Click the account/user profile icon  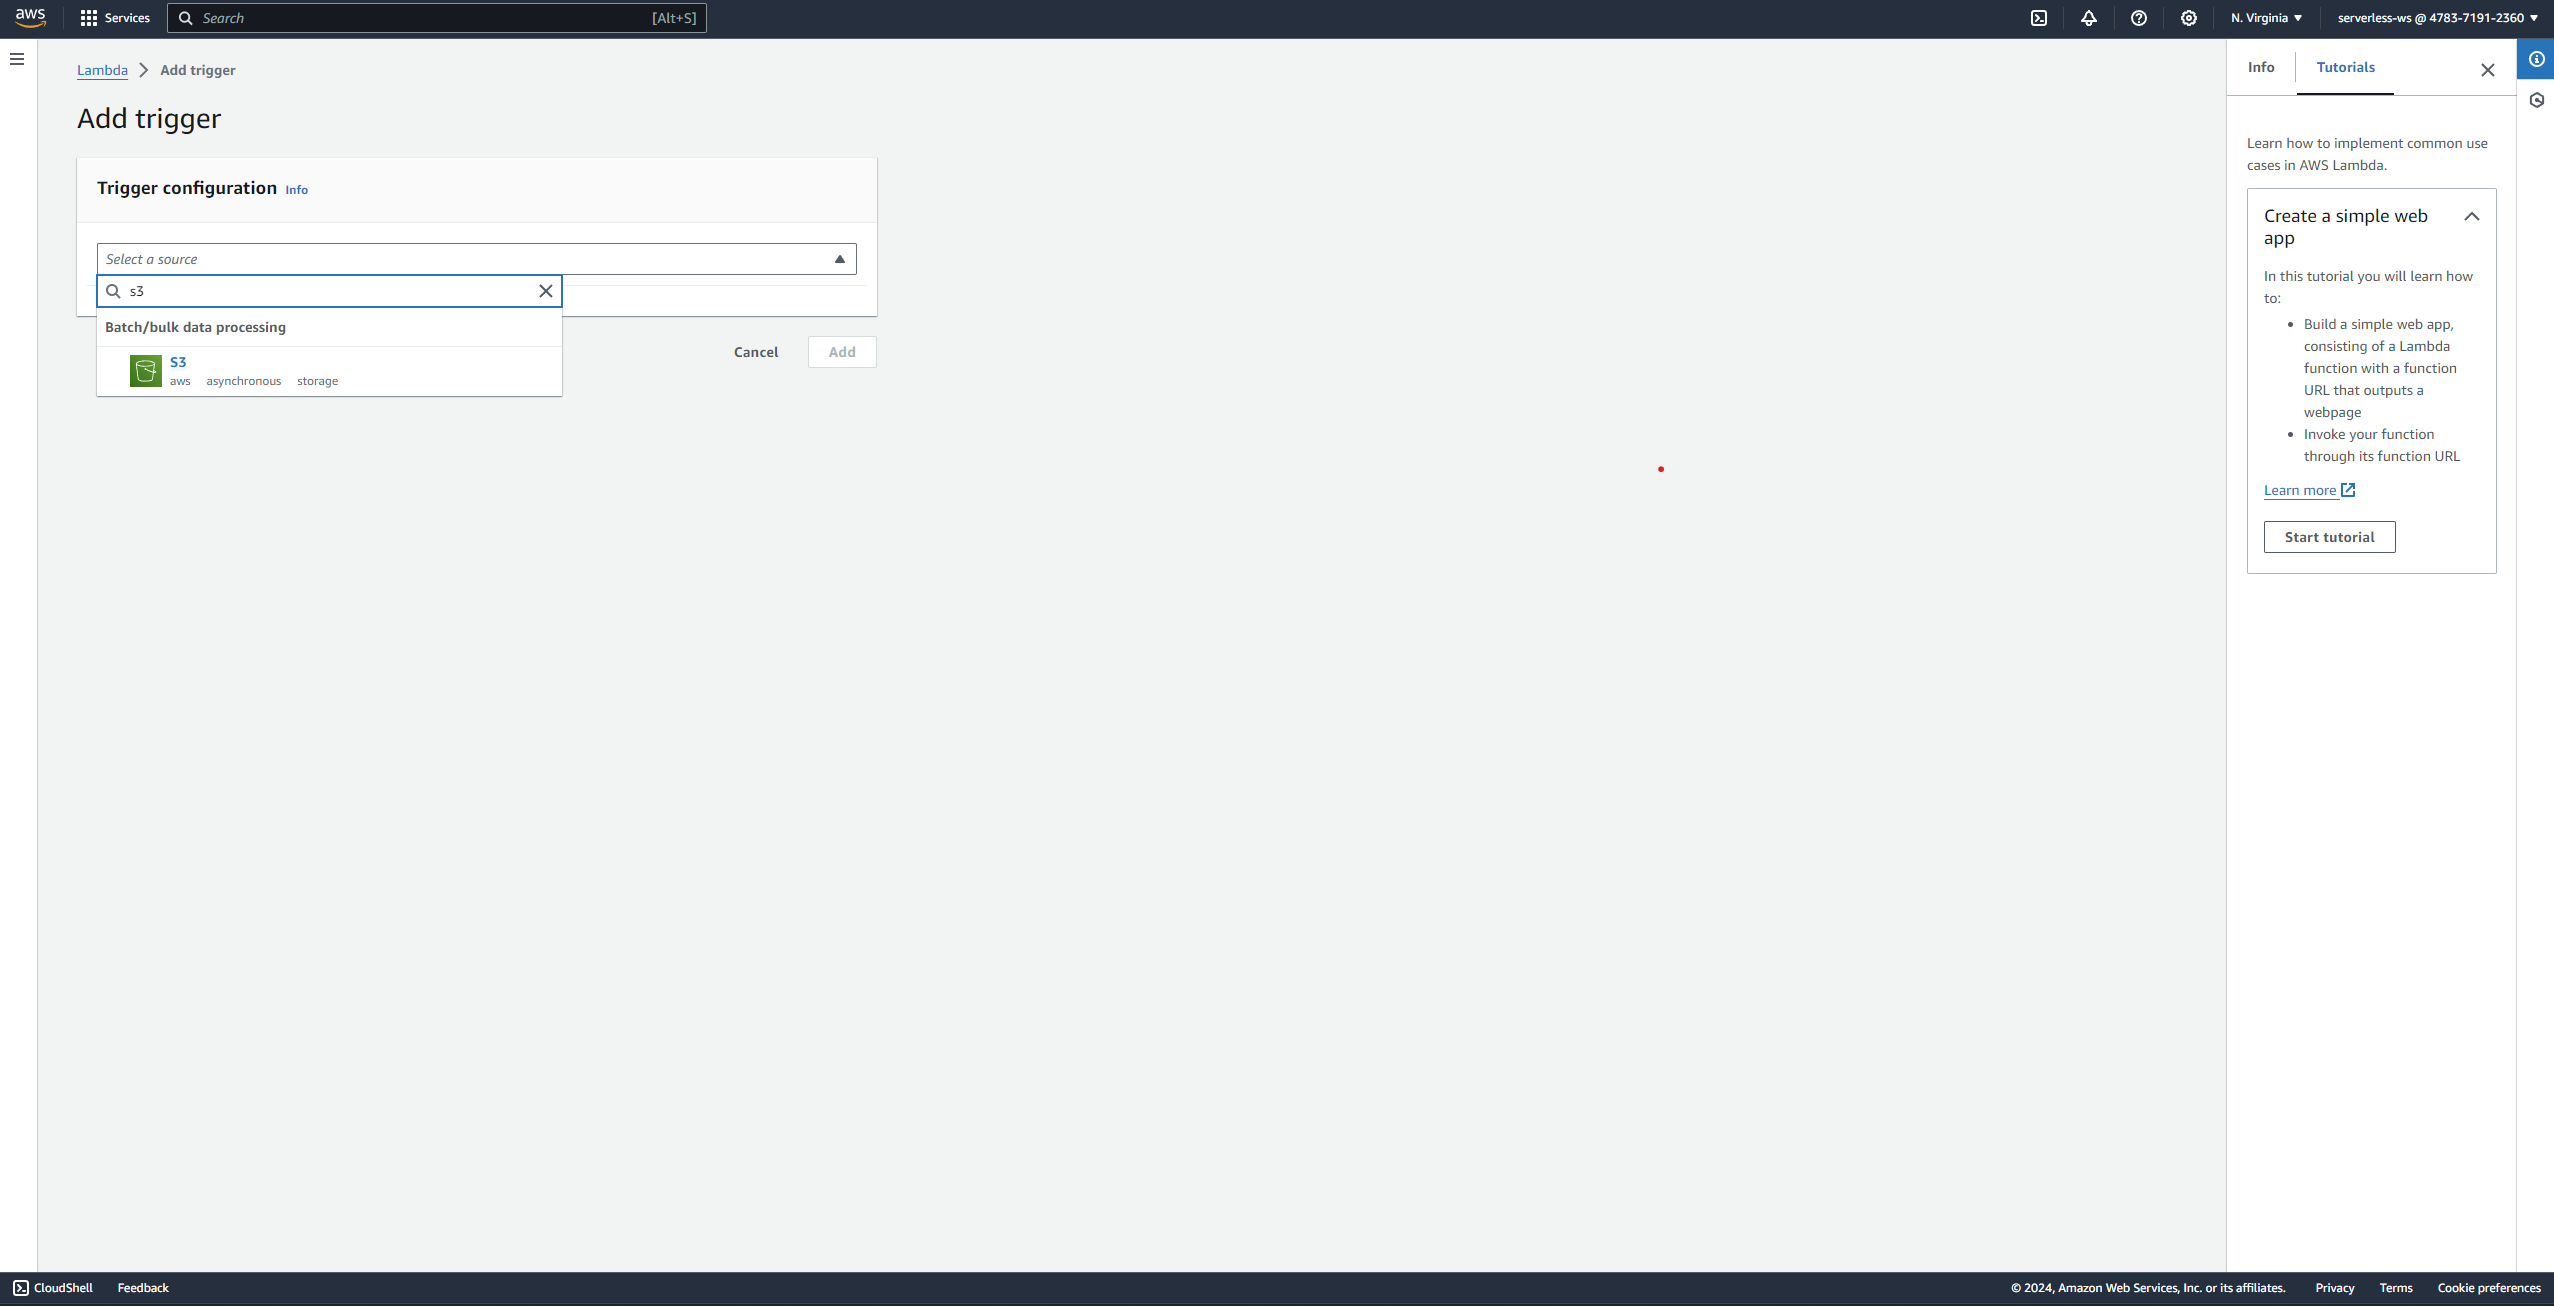click(2436, 18)
